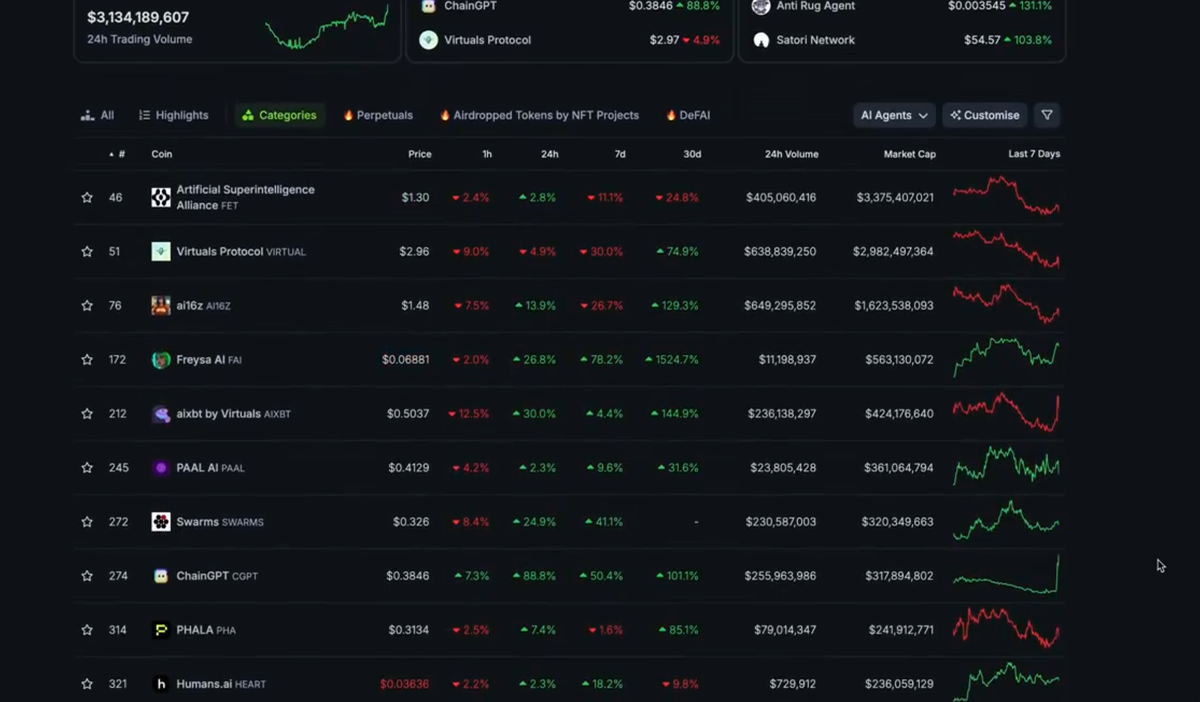
Task: Open Virtuals Protocol VIRTUAL table link
Action: coord(241,252)
